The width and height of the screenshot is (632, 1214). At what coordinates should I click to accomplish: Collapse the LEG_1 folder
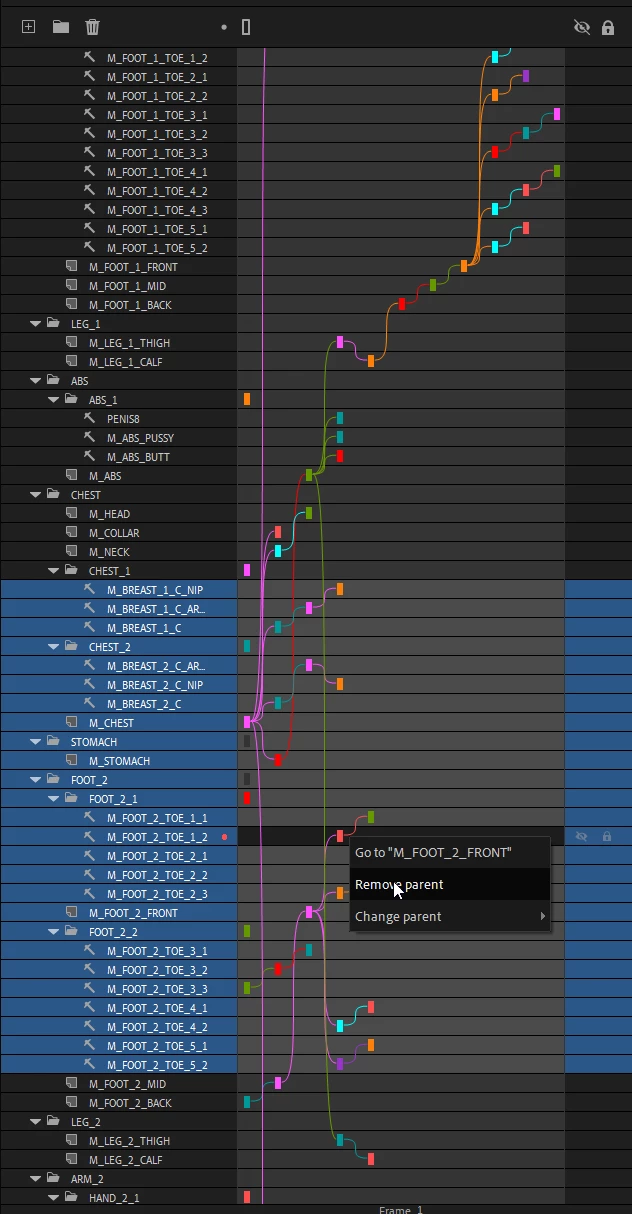click(36, 324)
